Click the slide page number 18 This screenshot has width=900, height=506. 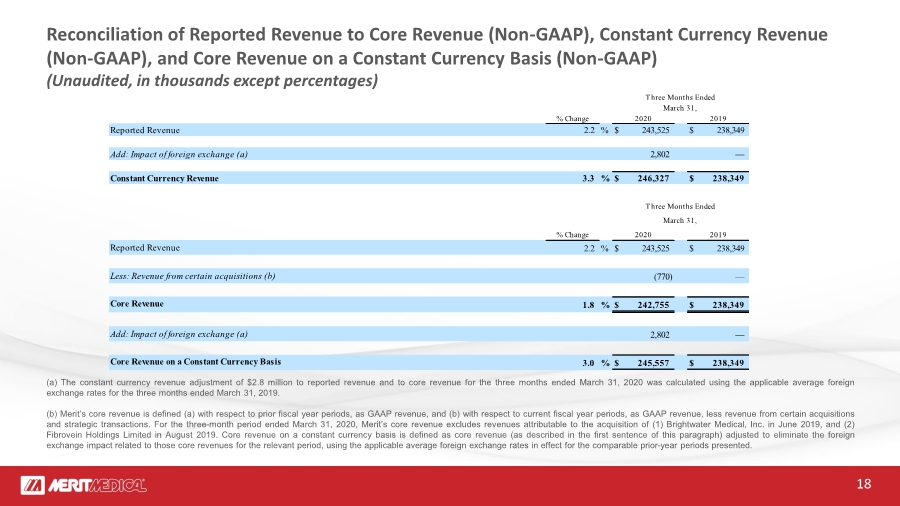point(863,484)
